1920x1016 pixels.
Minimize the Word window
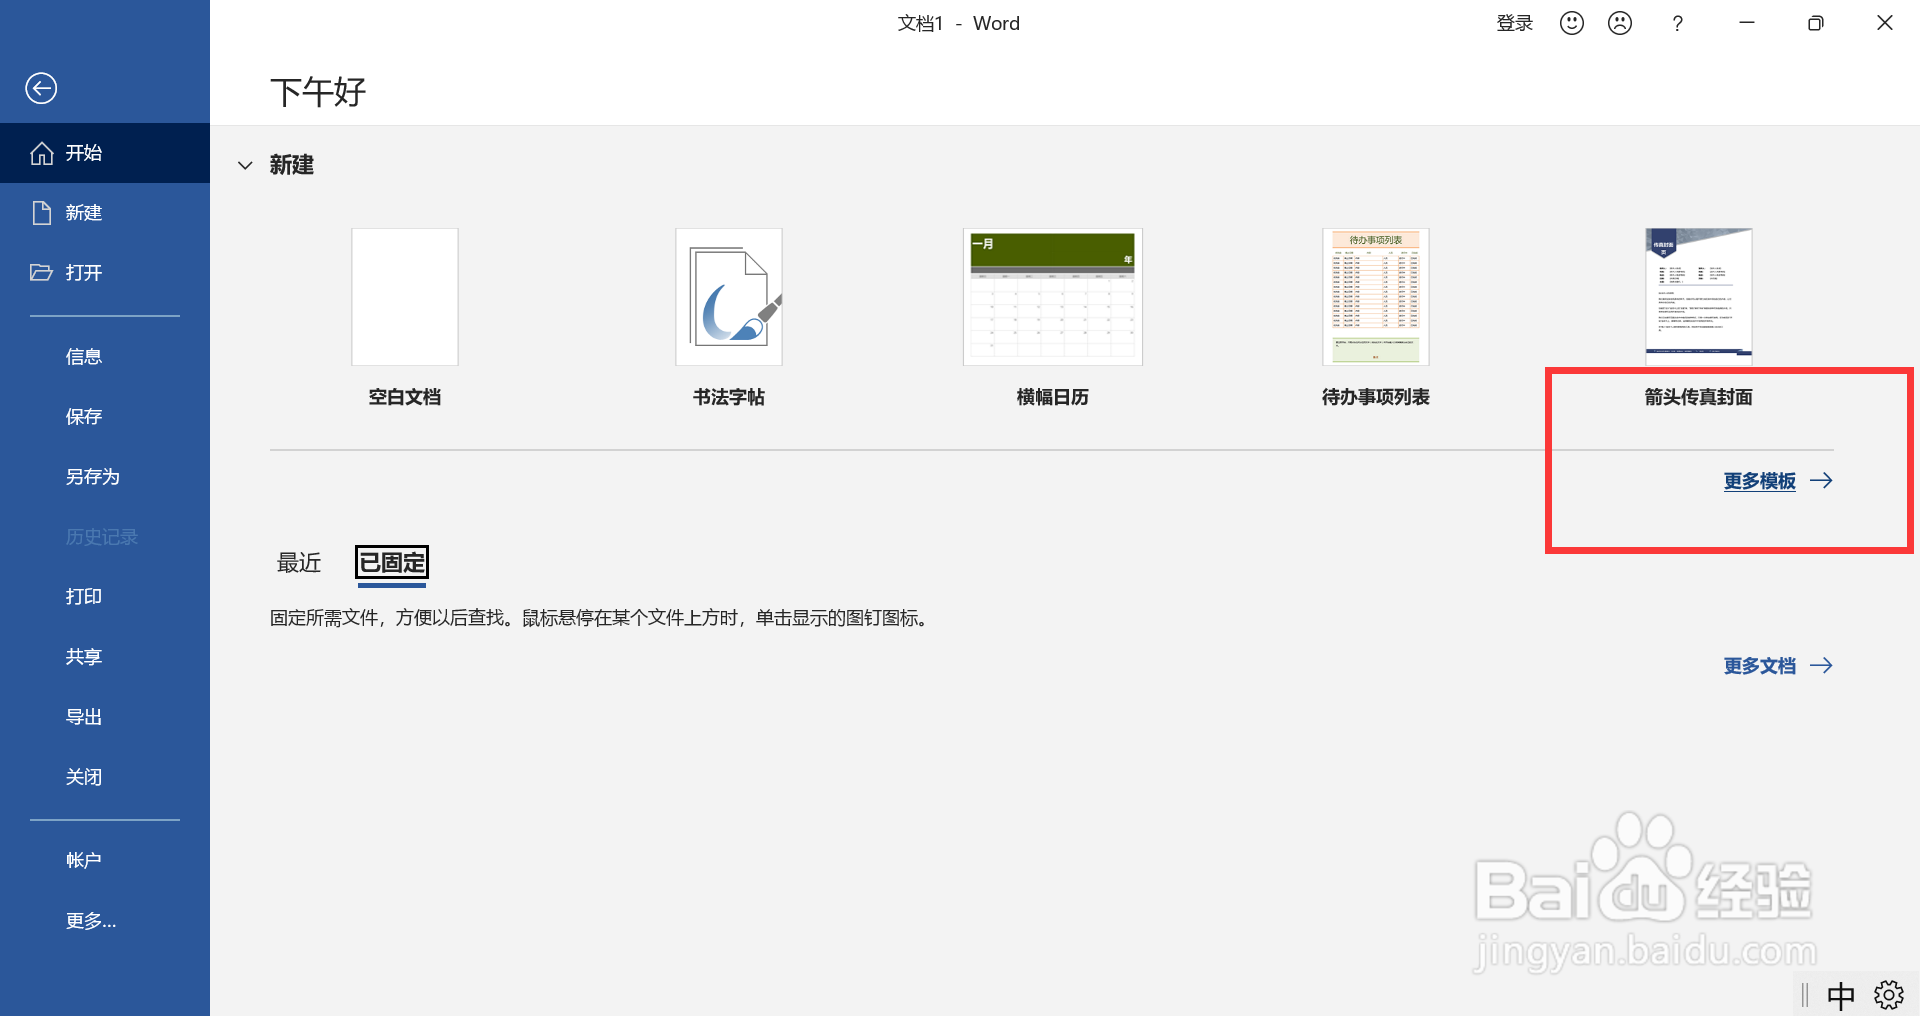click(1747, 23)
